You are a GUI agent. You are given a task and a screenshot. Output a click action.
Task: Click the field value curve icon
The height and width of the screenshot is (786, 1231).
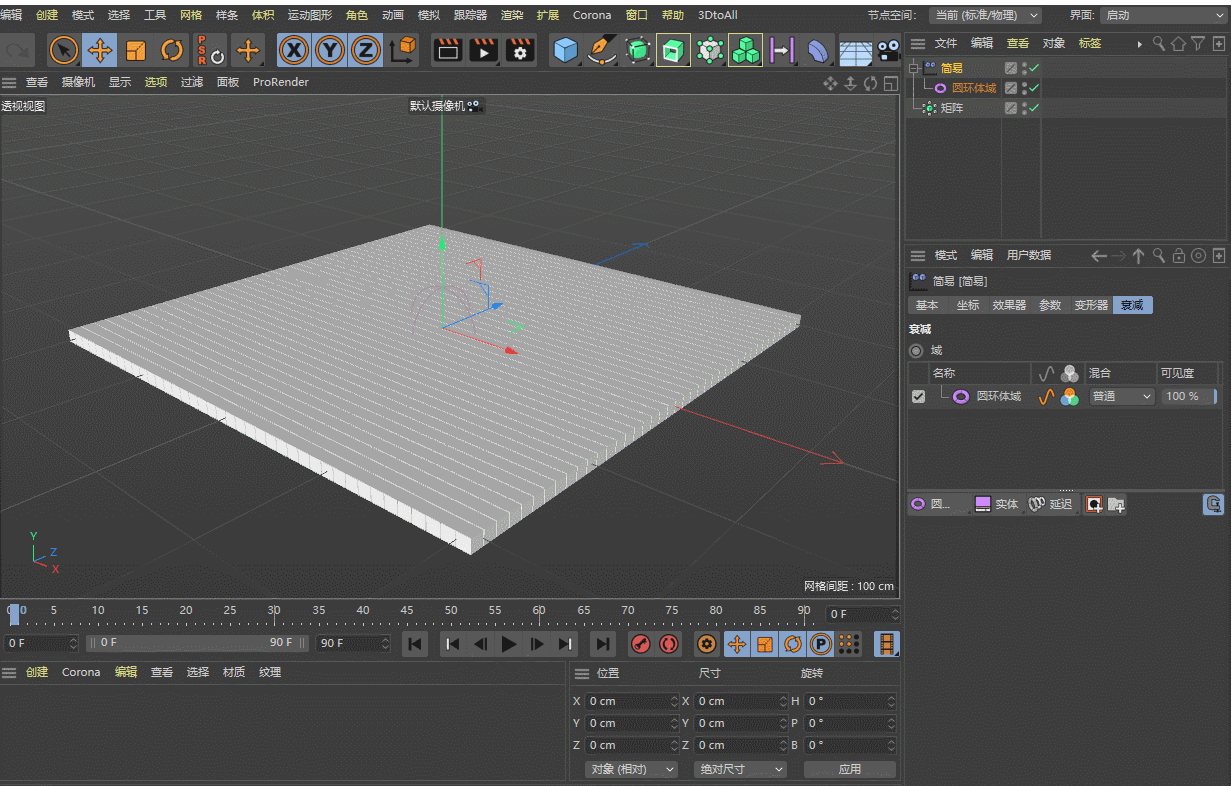click(x=1047, y=397)
